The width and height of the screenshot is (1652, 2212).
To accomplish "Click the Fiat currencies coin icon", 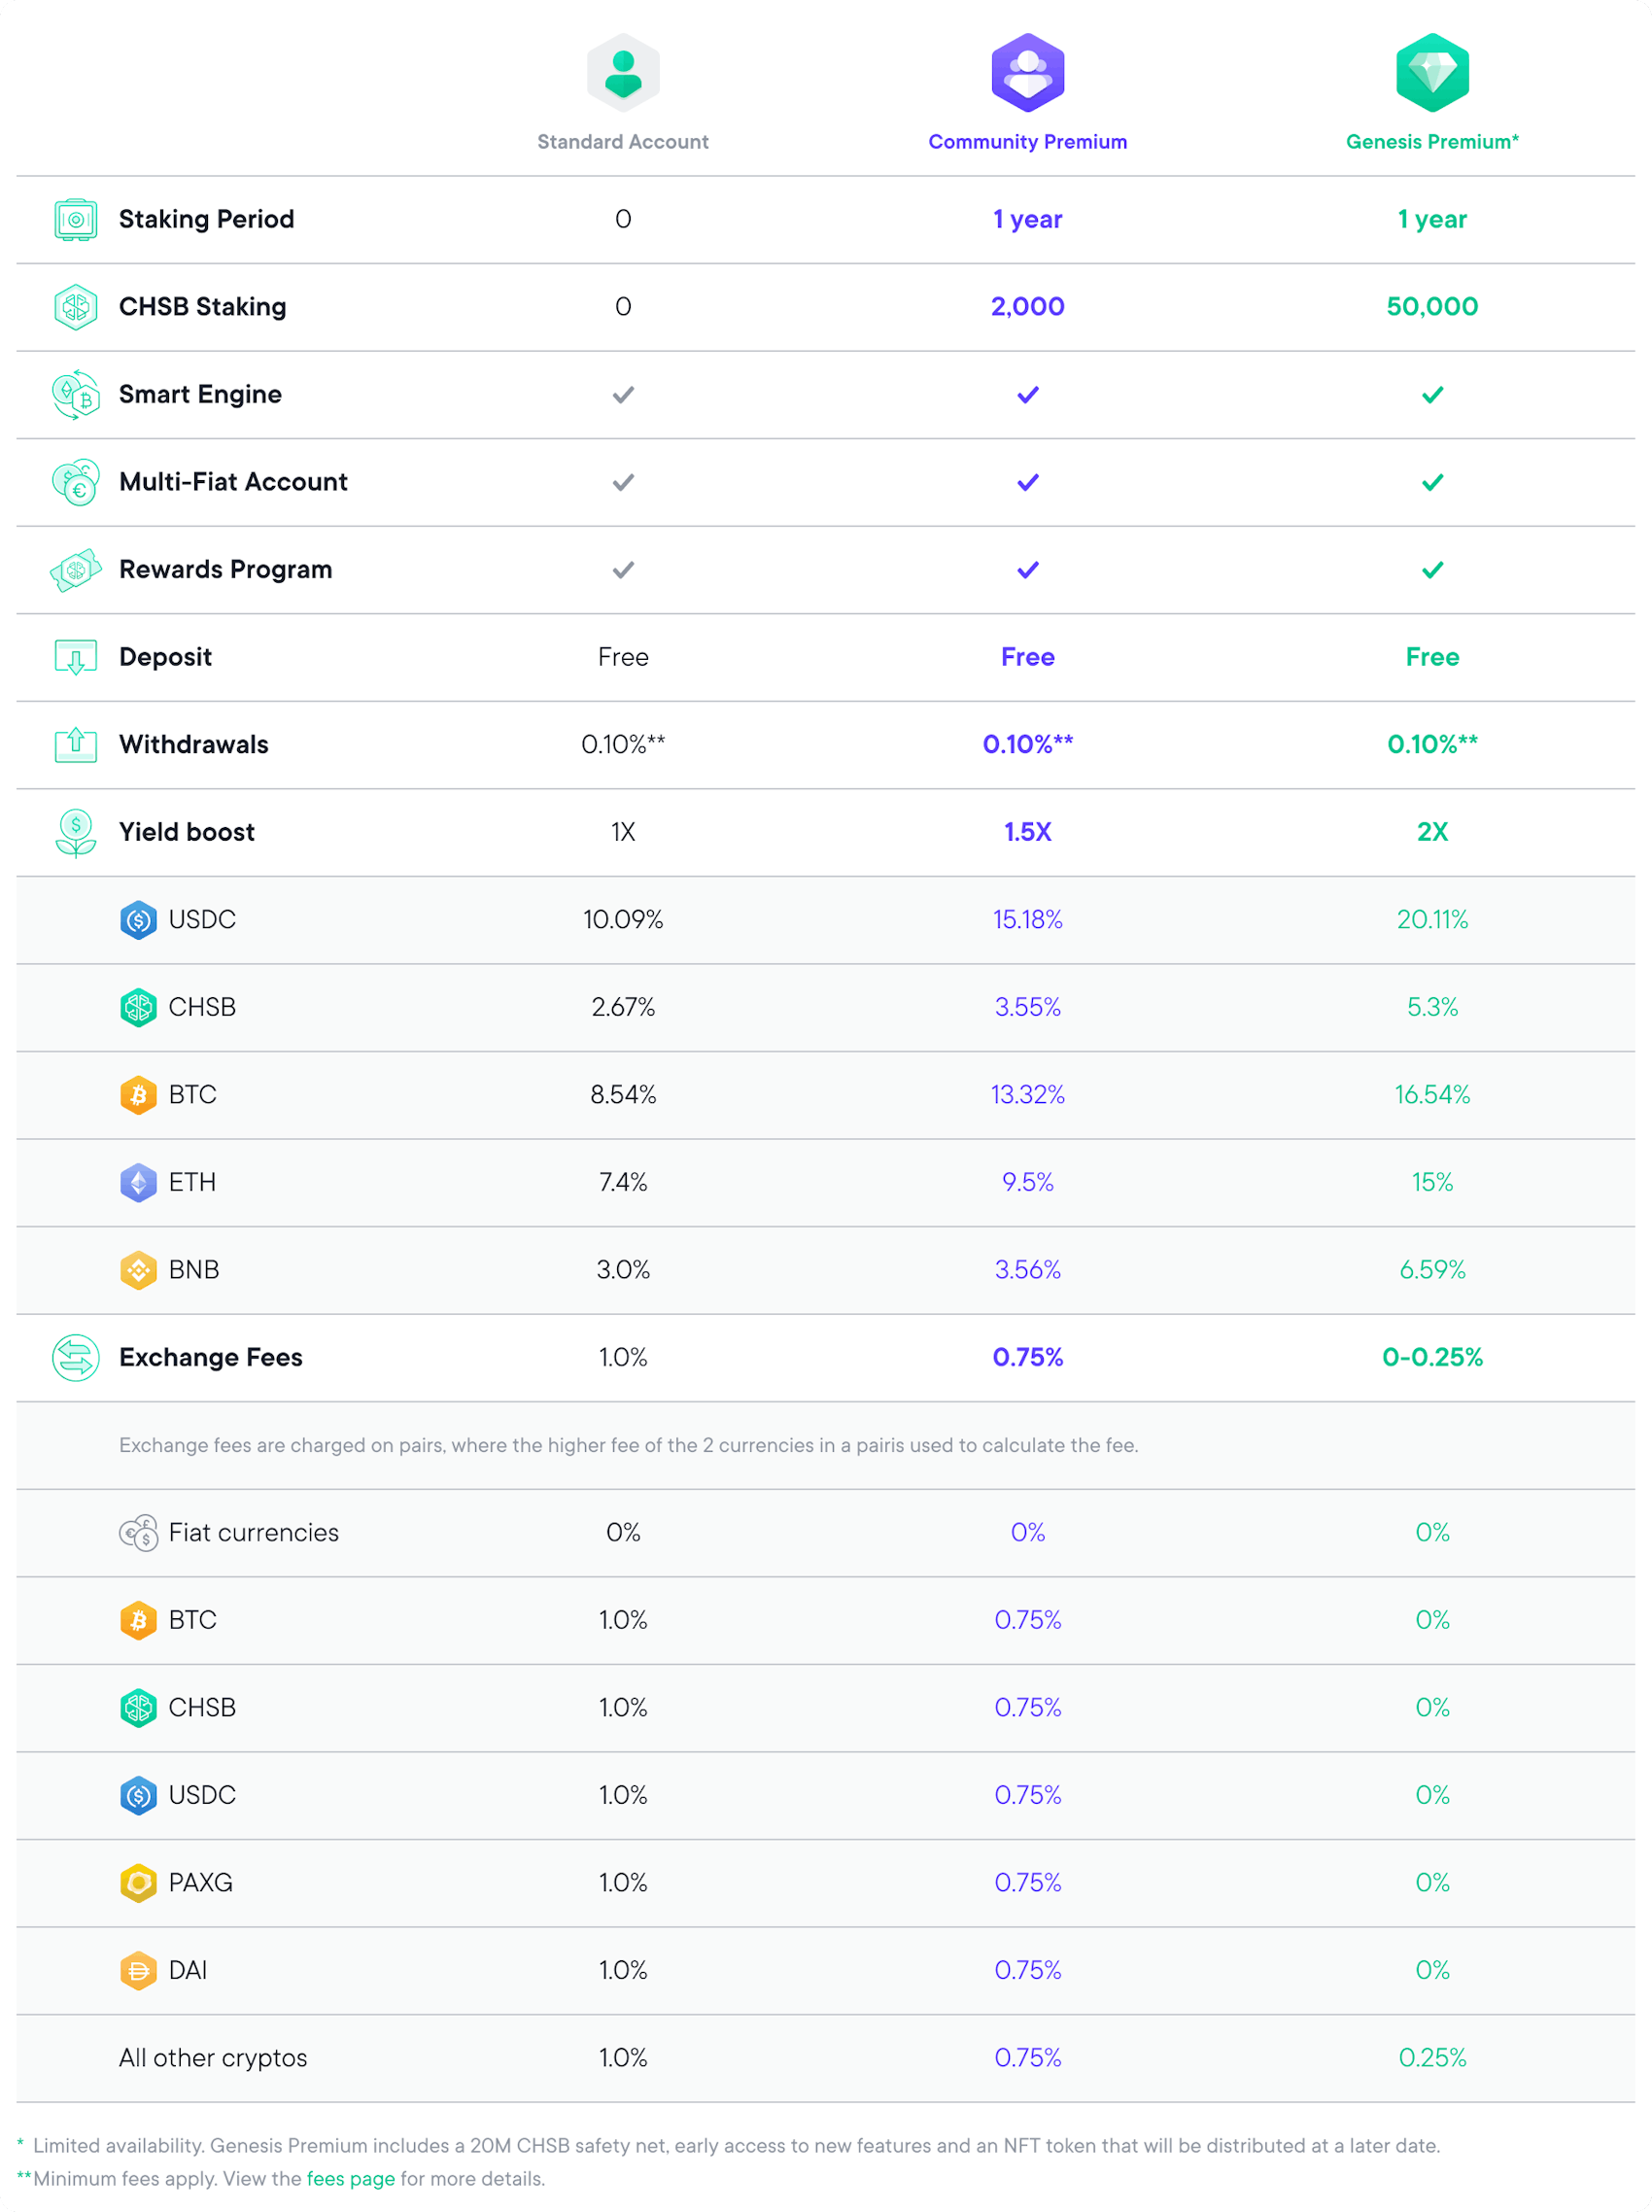I will 138,1532.
